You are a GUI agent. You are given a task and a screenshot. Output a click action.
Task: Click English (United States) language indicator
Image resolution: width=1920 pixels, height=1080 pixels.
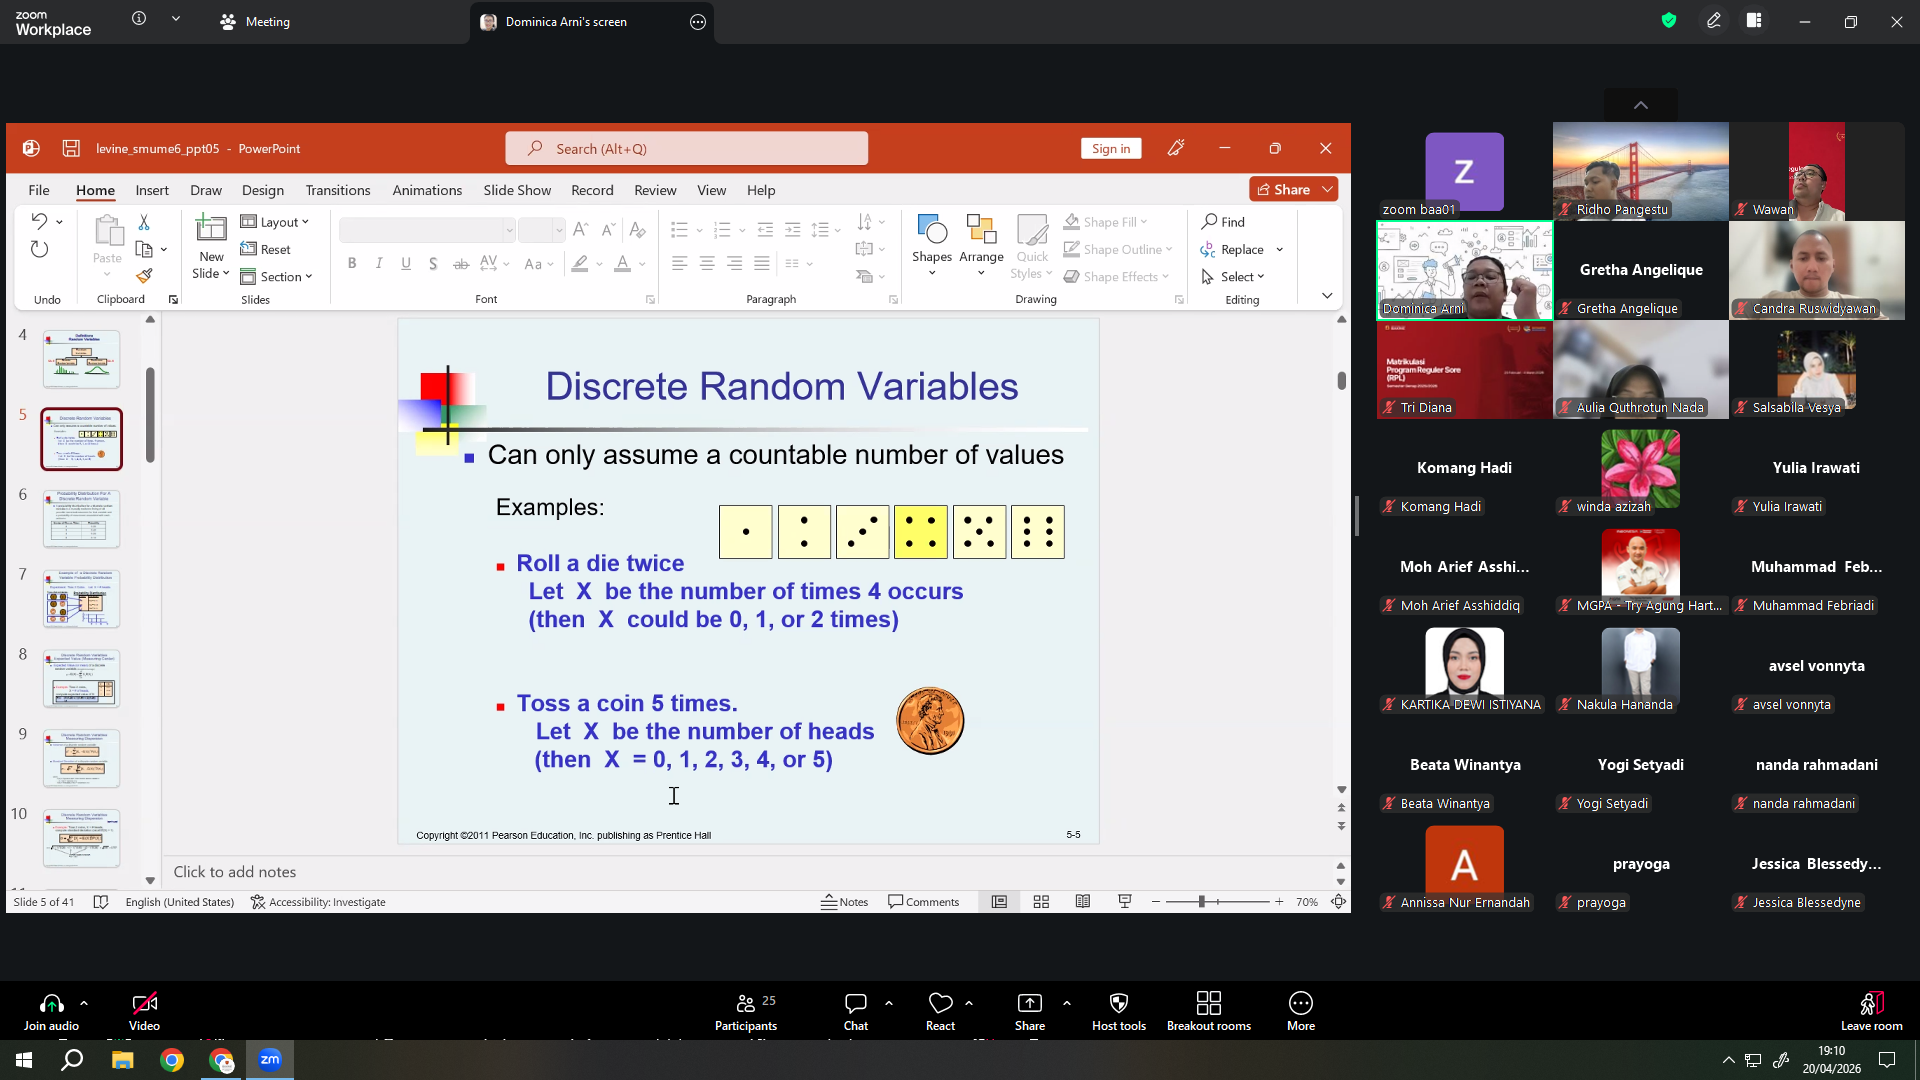(180, 902)
